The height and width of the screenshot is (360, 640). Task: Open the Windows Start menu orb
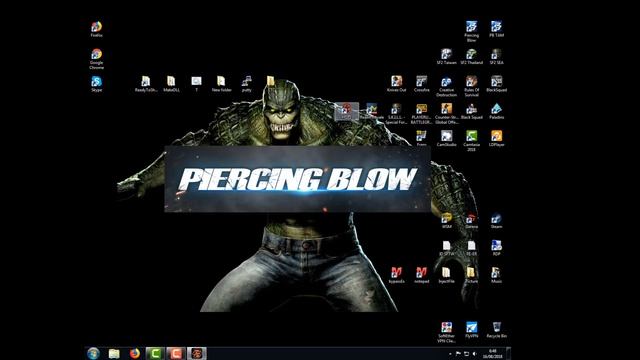93,353
